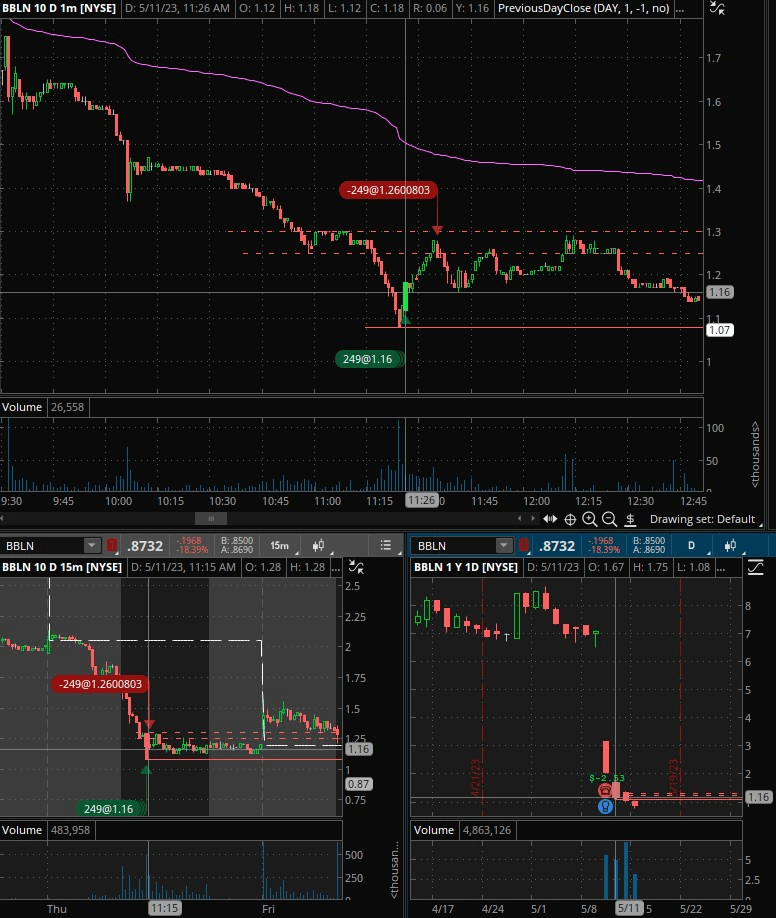This screenshot has height=918, width=776.
Task: Click the .8732 last price in daily panel
Action: tap(556, 546)
